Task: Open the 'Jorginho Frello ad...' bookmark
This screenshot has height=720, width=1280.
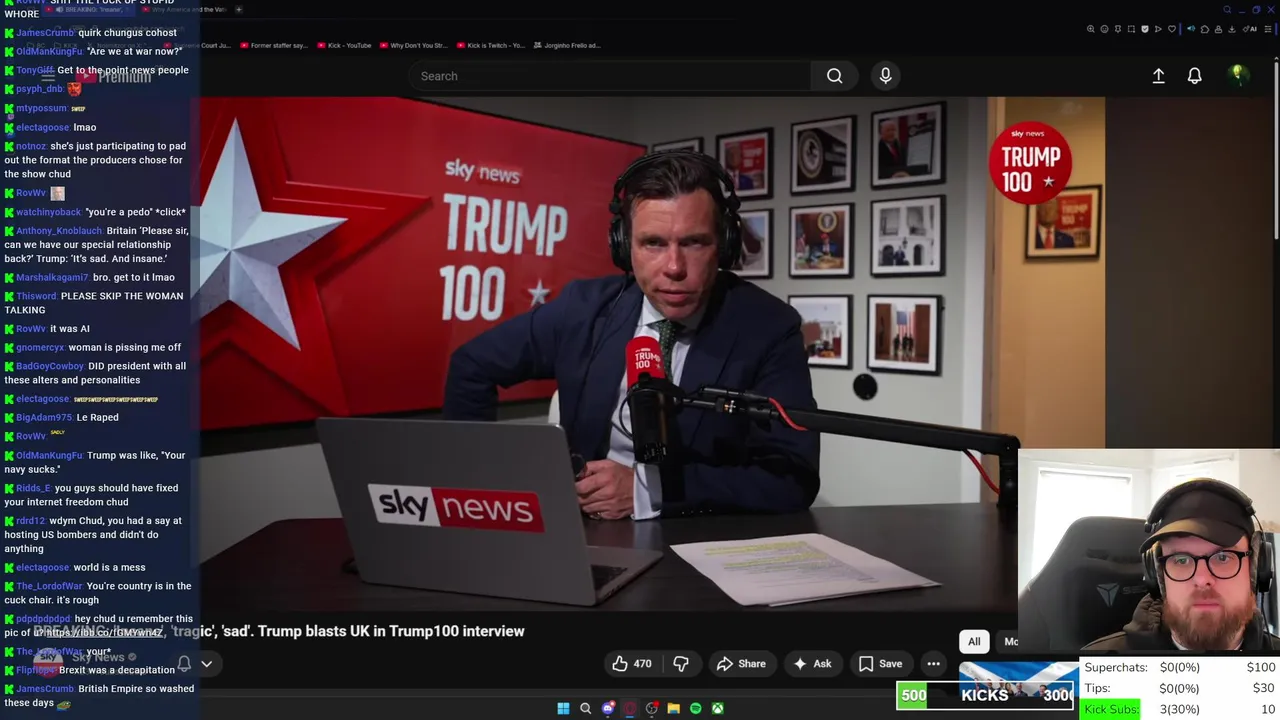Action: [x=566, y=45]
